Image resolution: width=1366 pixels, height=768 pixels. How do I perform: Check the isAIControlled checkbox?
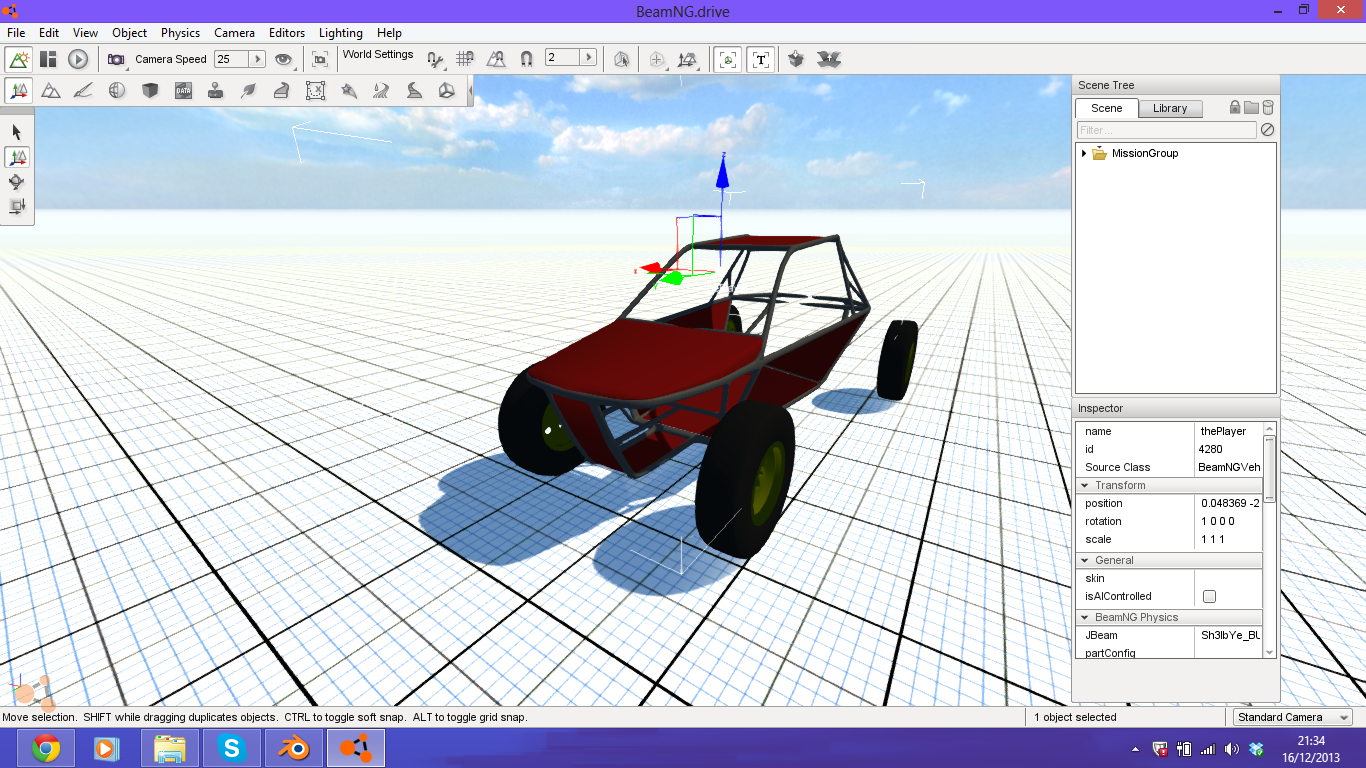pyautogui.click(x=1209, y=597)
